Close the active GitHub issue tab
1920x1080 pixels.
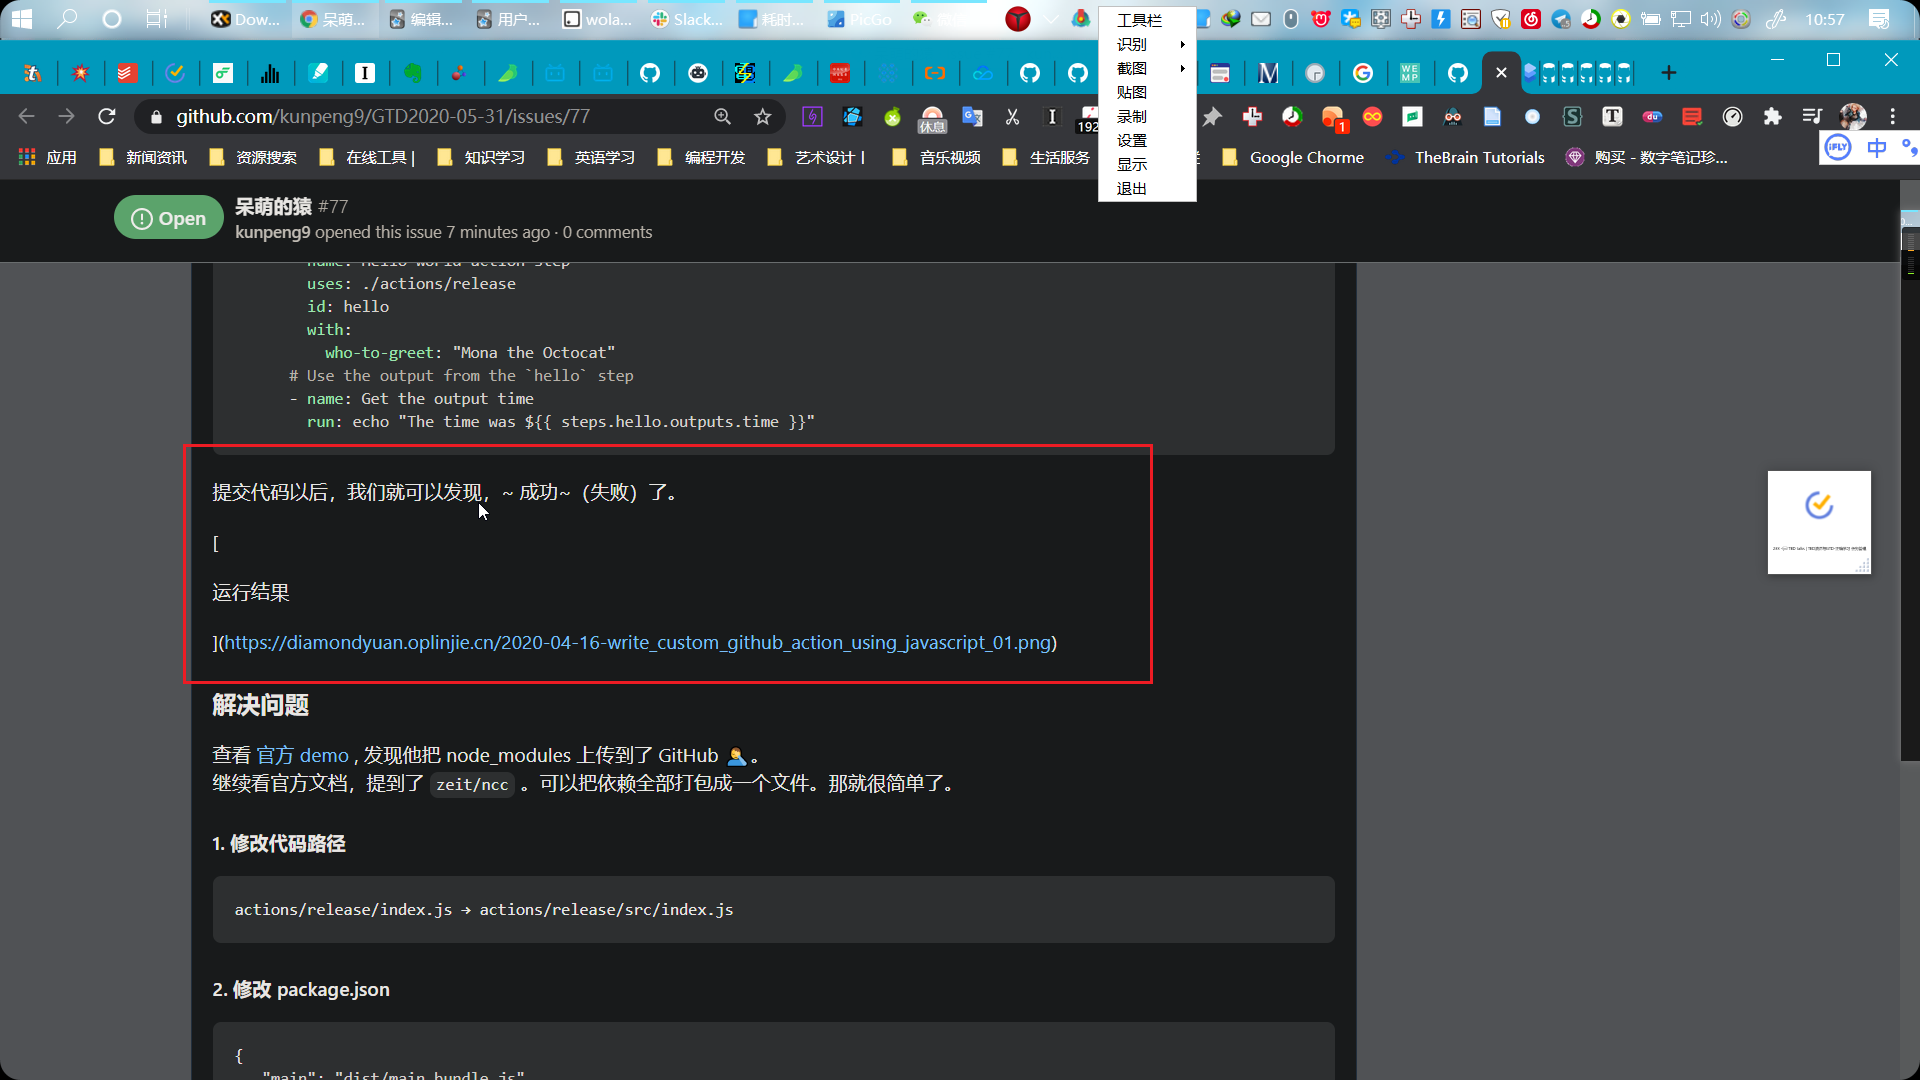(x=1501, y=73)
